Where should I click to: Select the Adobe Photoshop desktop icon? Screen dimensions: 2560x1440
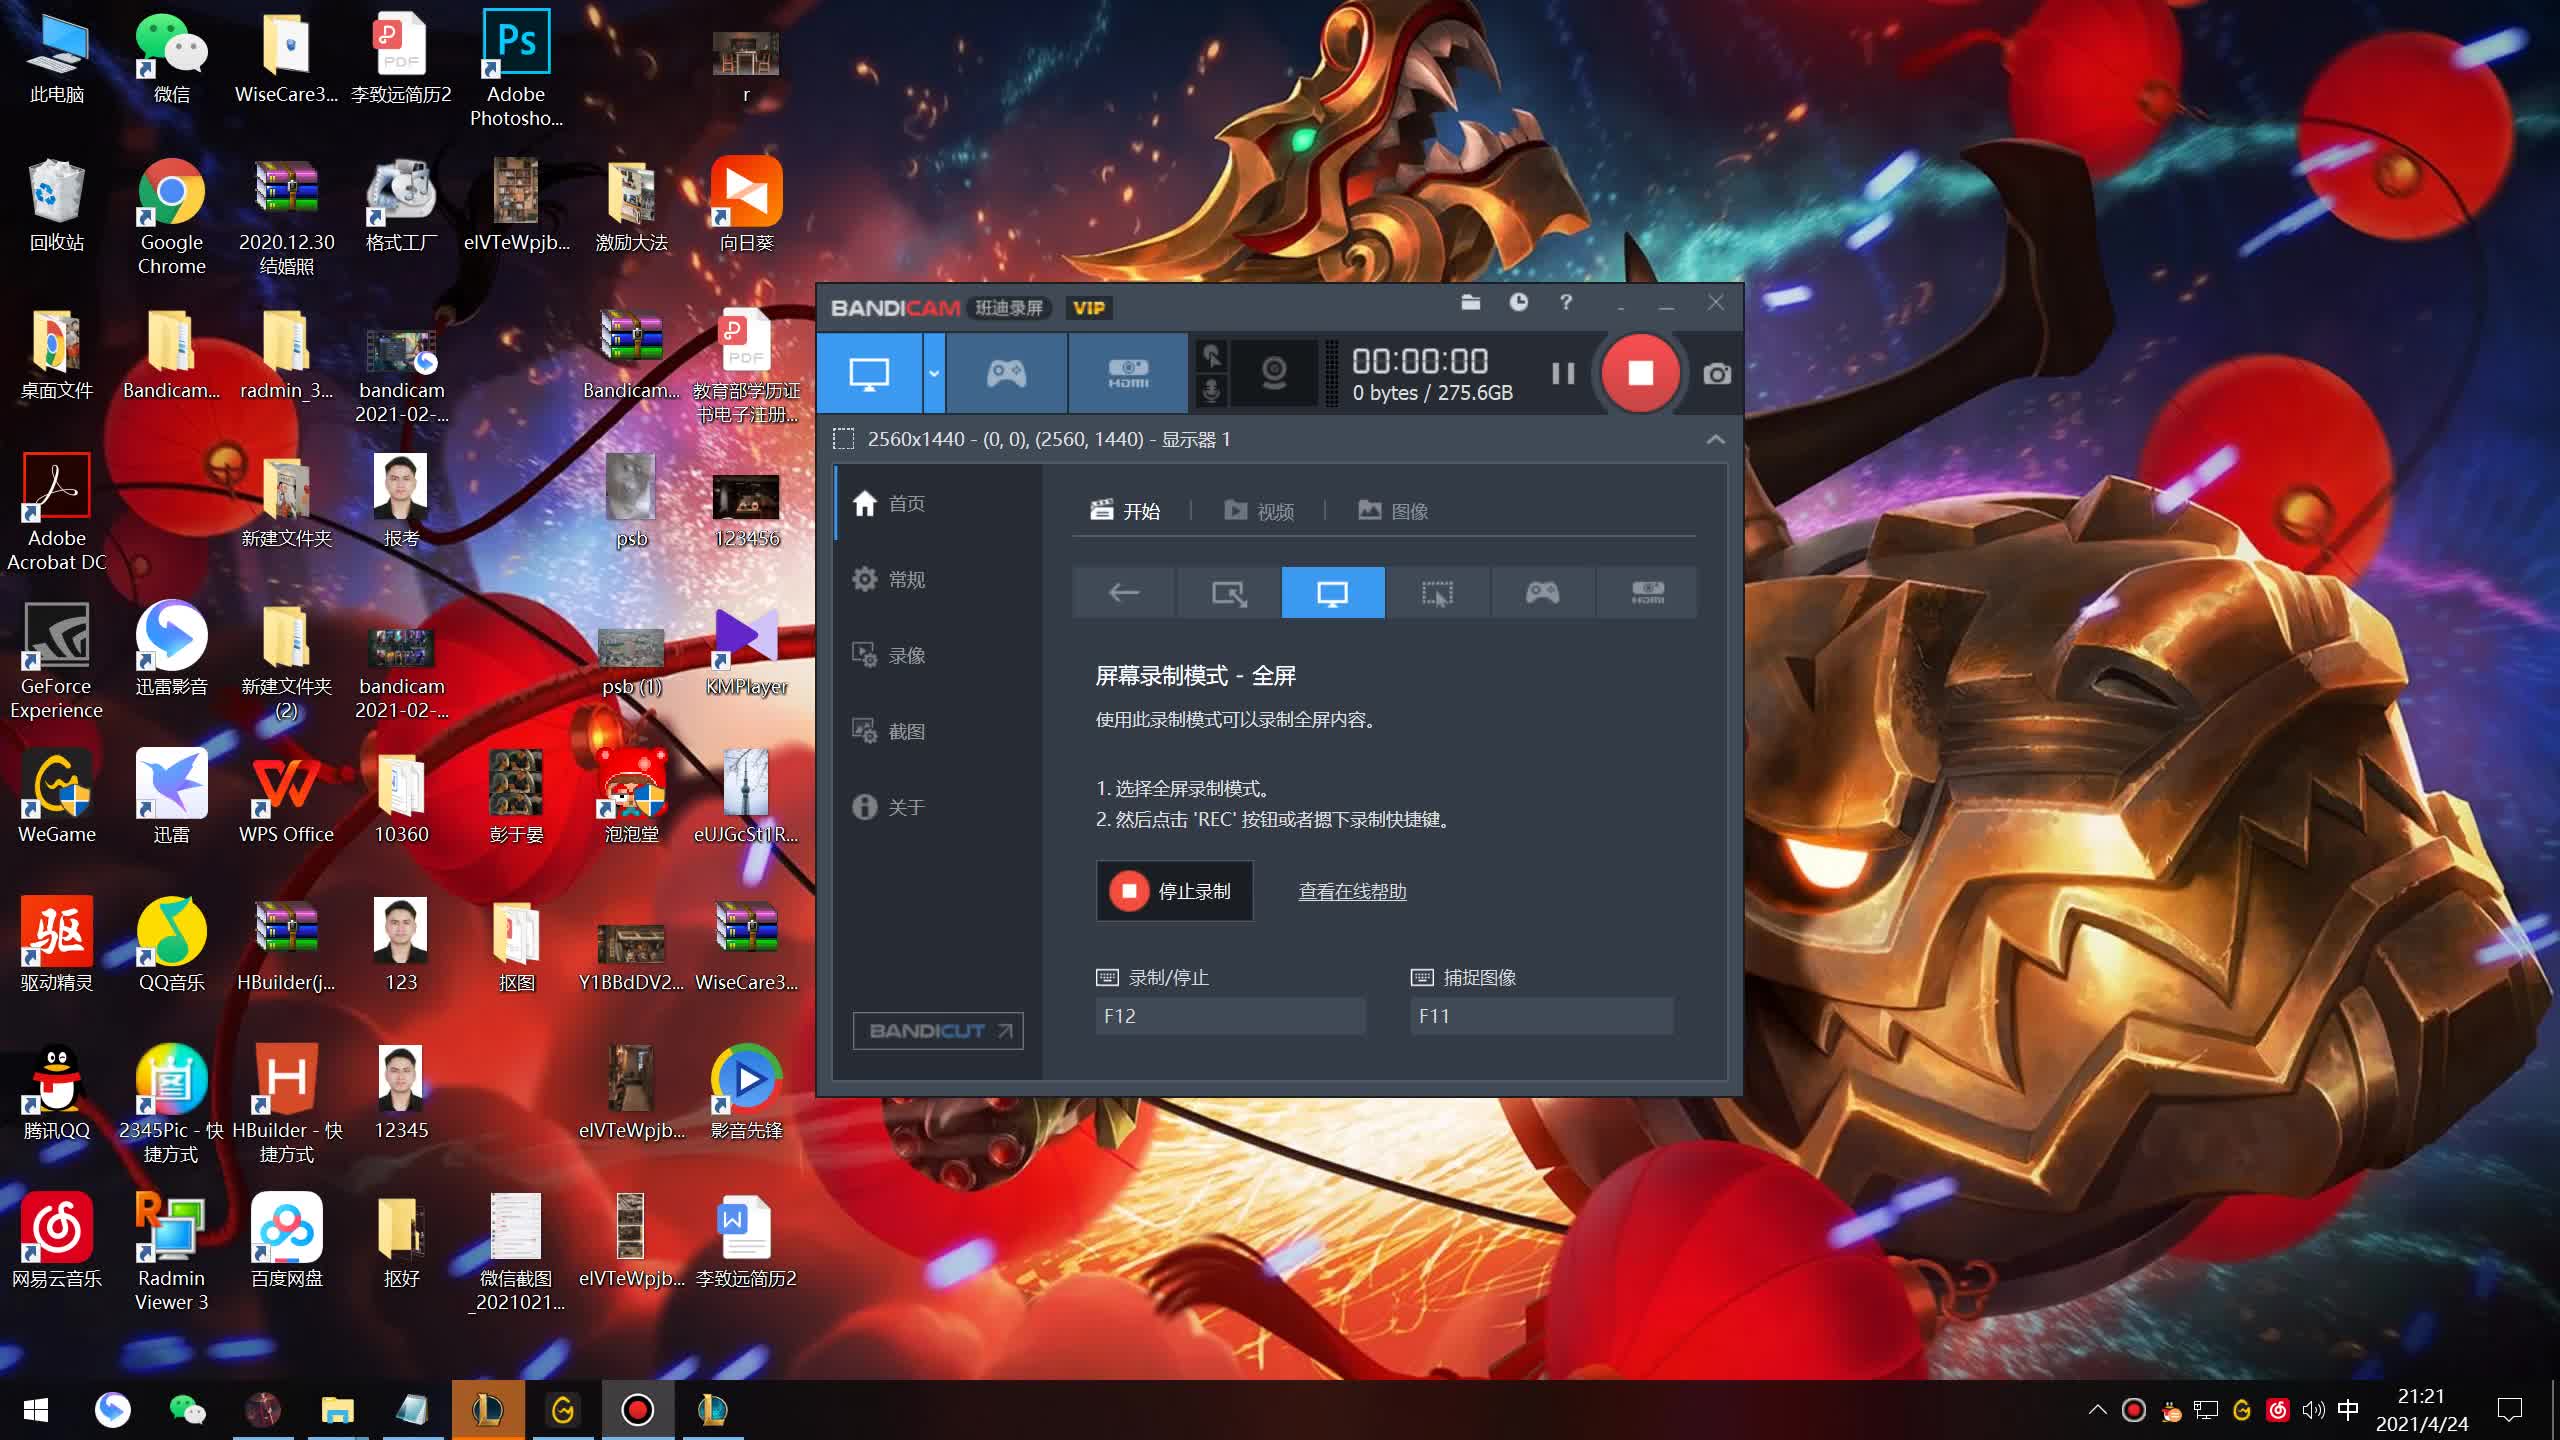(516, 68)
